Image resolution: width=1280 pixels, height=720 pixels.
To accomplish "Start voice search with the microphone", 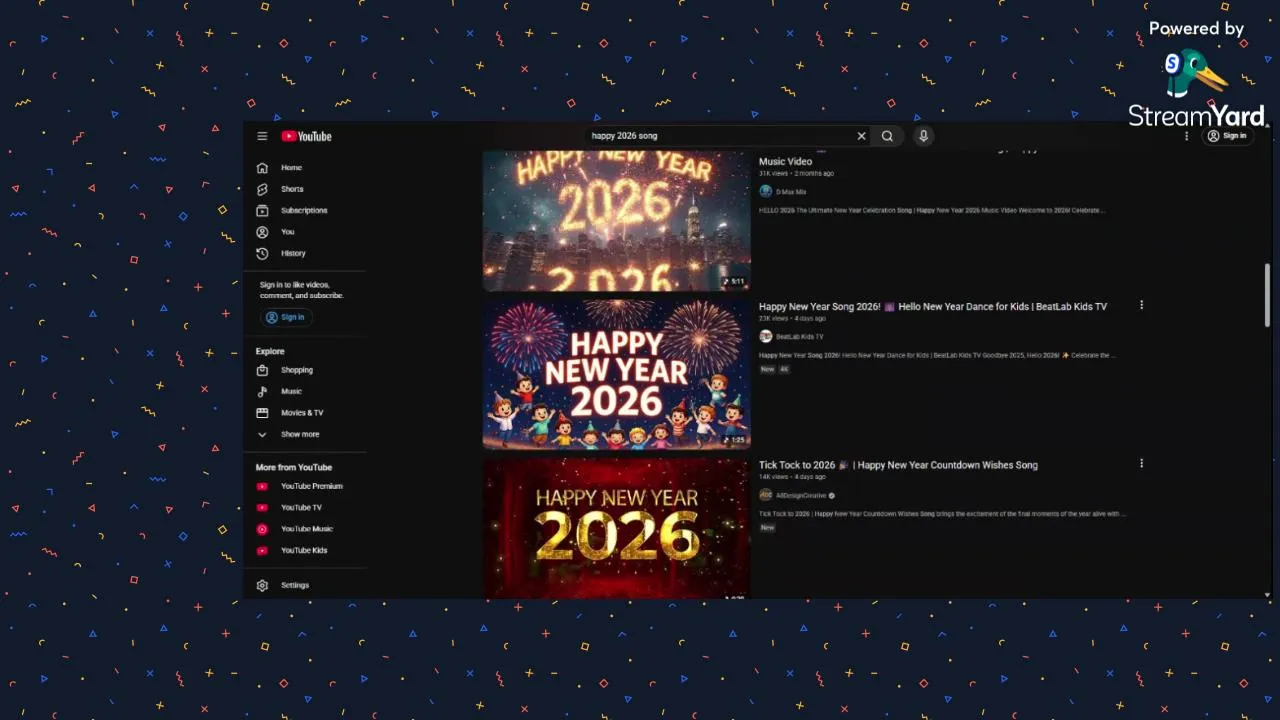I will click(923, 136).
